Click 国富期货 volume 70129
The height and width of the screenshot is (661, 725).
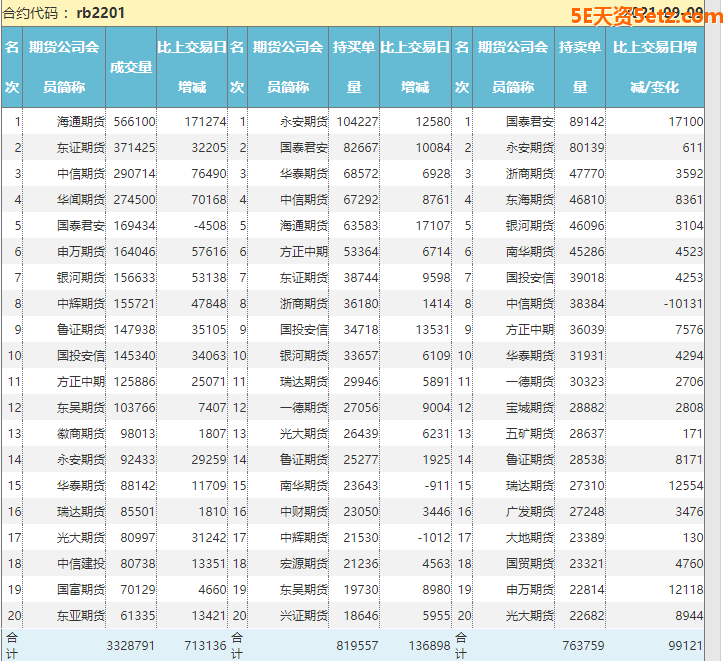[x=138, y=589]
